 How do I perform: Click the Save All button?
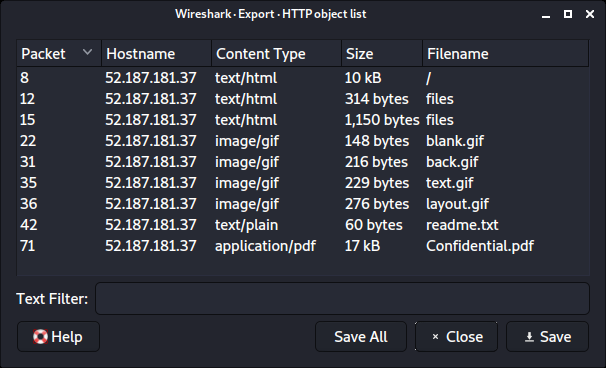click(x=361, y=337)
